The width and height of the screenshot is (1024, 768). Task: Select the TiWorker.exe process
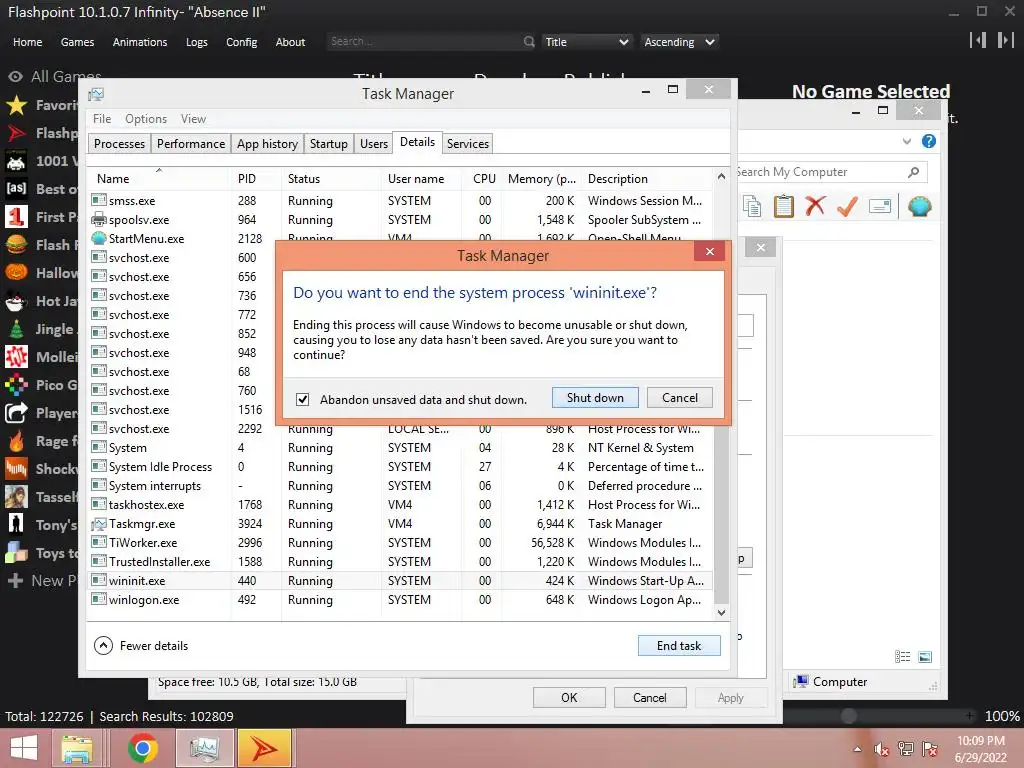[x=400, y=543]
